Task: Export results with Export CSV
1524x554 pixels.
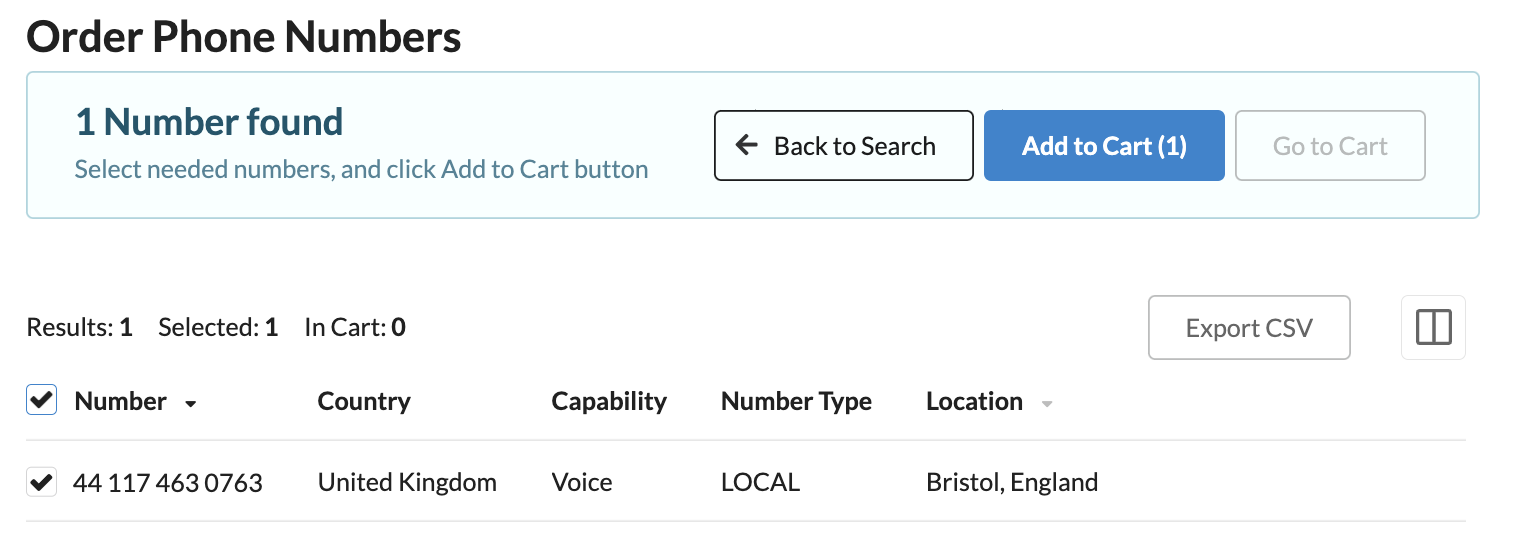Action: pos(1248,328)
